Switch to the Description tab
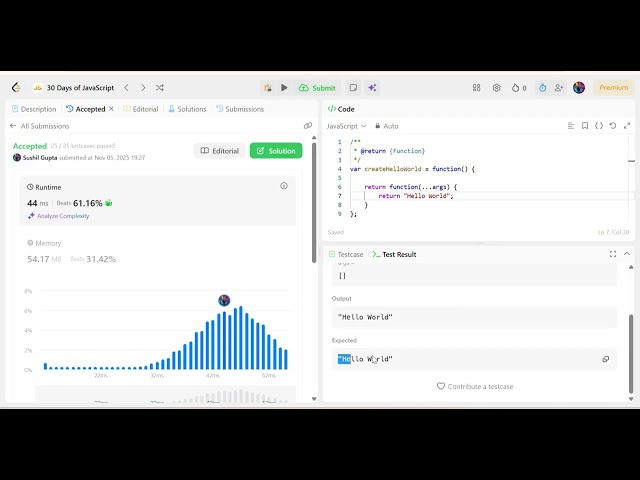 pos(34,109)
